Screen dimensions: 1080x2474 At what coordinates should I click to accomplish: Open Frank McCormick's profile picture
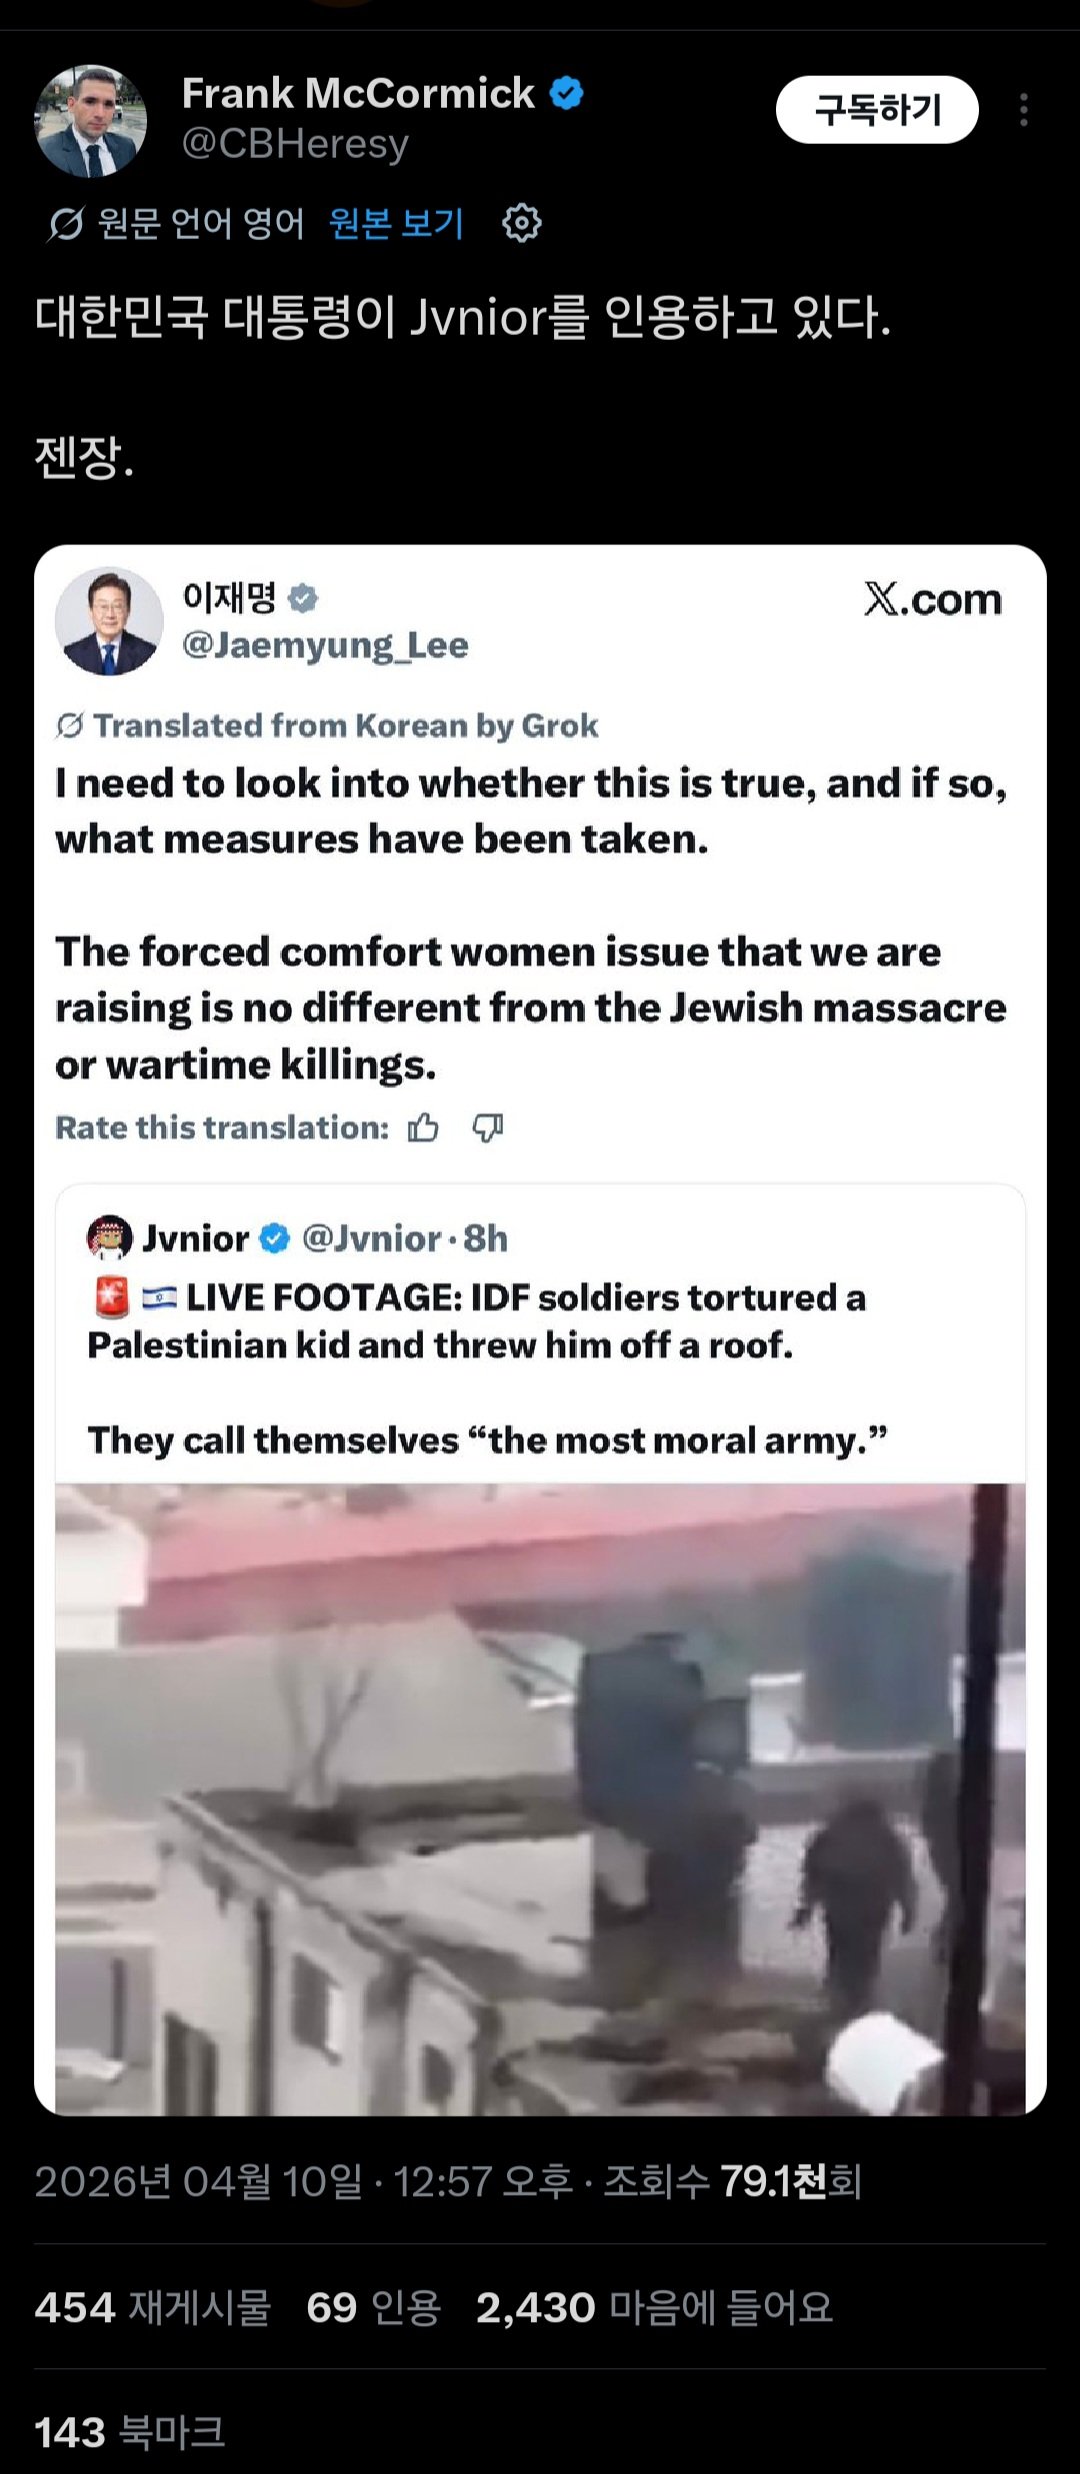[91, 121]
